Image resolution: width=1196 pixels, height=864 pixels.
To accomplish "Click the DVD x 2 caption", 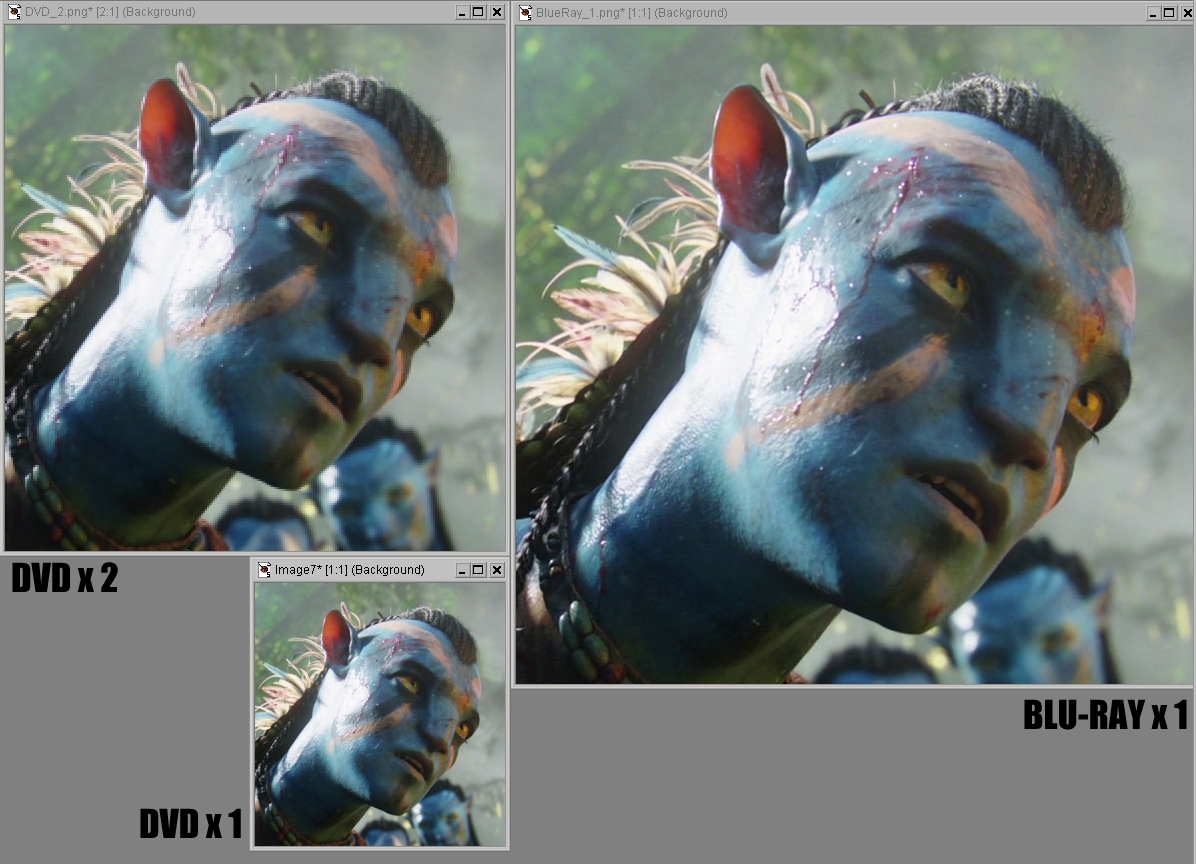I will pyautogui.click(x=65, y=578).
